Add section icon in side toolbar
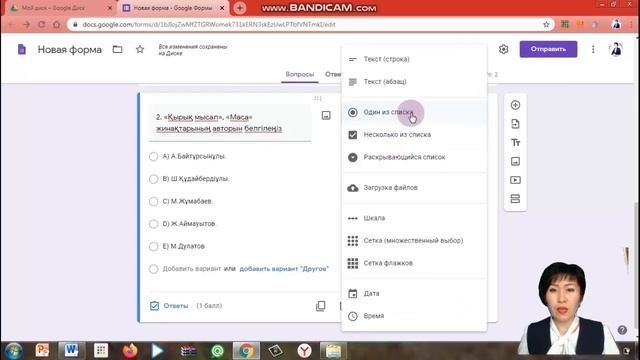Screen dimensions: 640x360 point(515,199)
